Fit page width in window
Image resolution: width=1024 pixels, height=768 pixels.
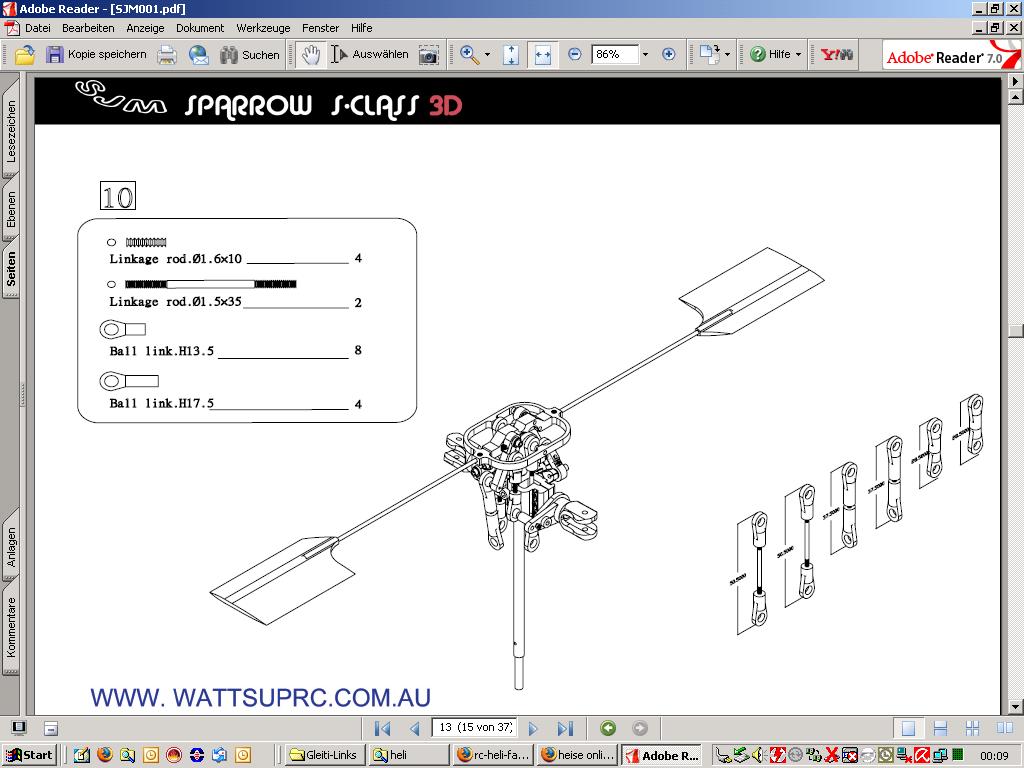coord(543,55)
